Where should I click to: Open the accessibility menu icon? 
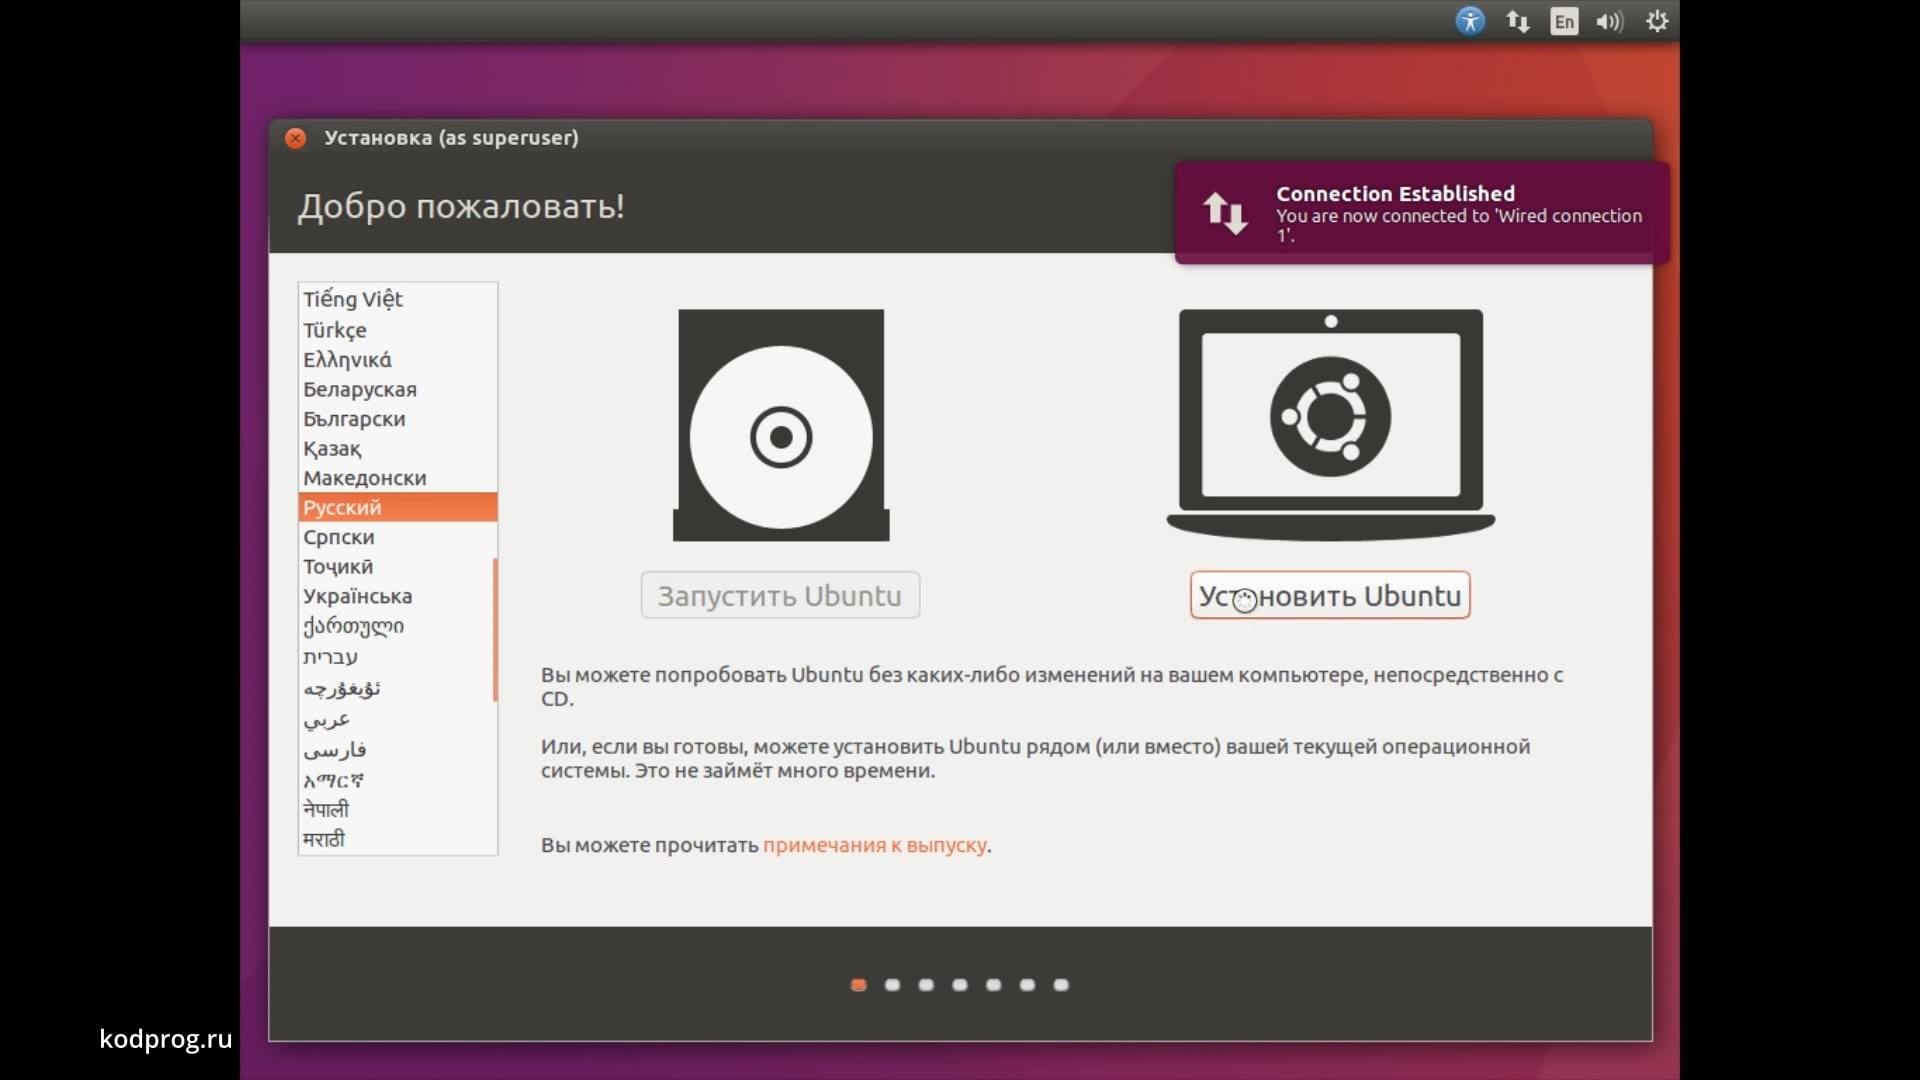point(1470,21)
